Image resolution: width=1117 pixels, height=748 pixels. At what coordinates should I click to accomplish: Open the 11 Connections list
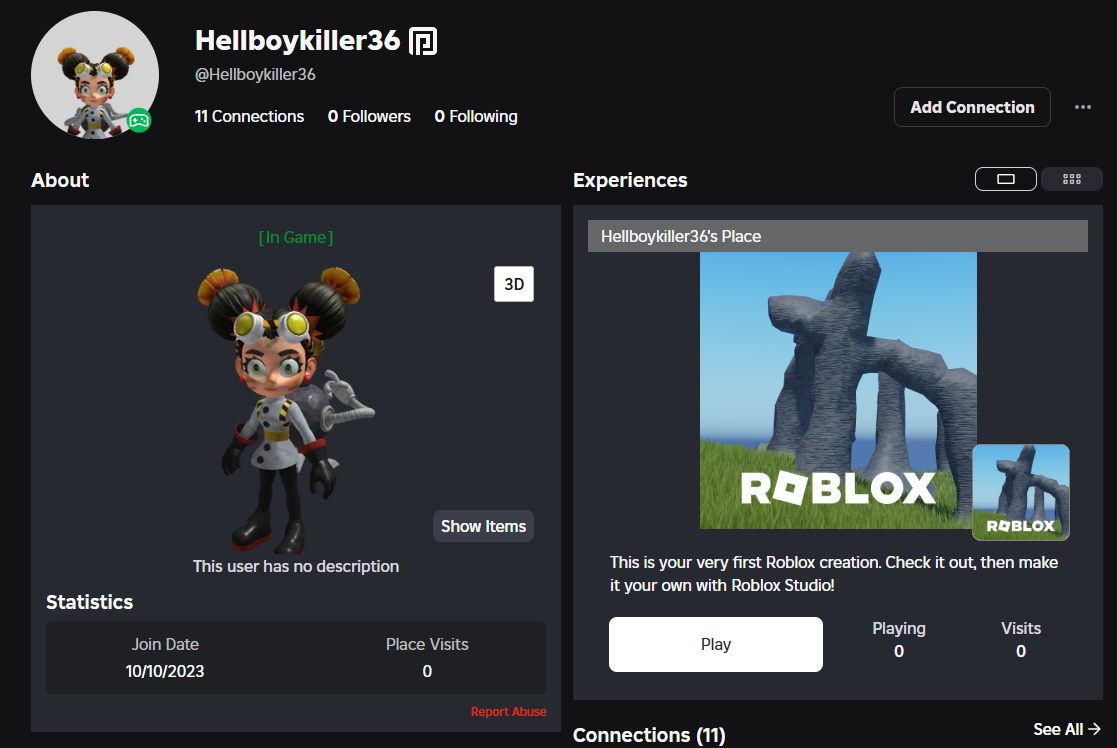click(x=249, y=116)
